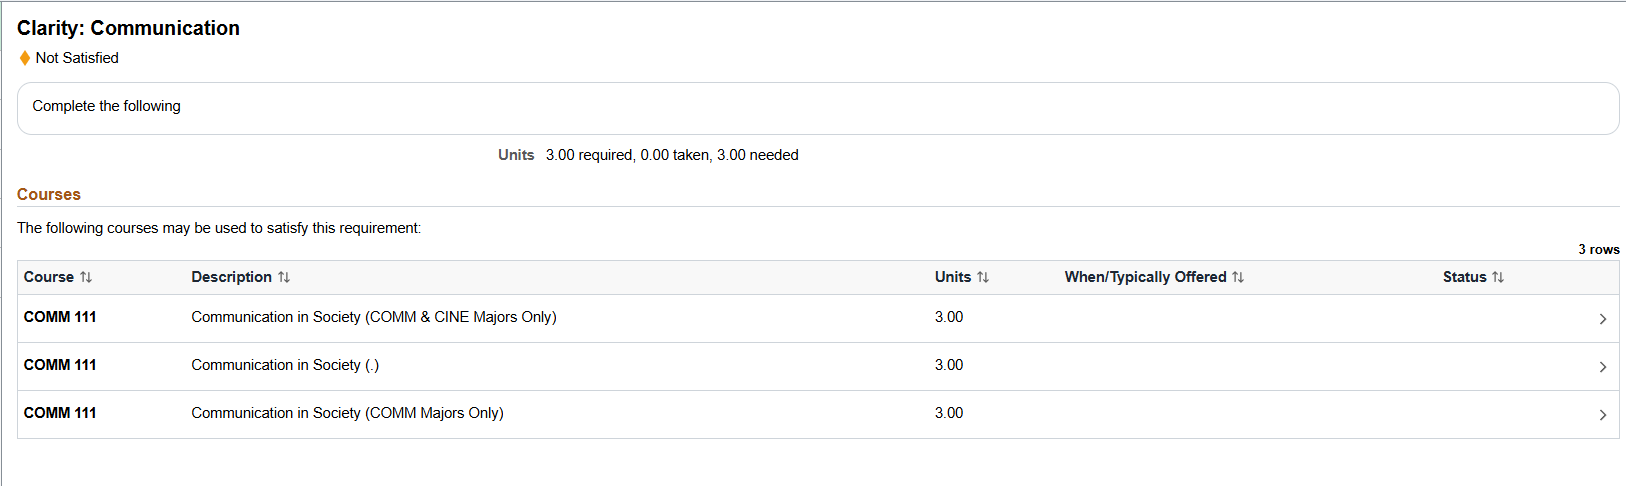Click Communication in Society (COMM & CINE Majors Only)
Screen dimensions: 1626x486
(x=374, y=317)
